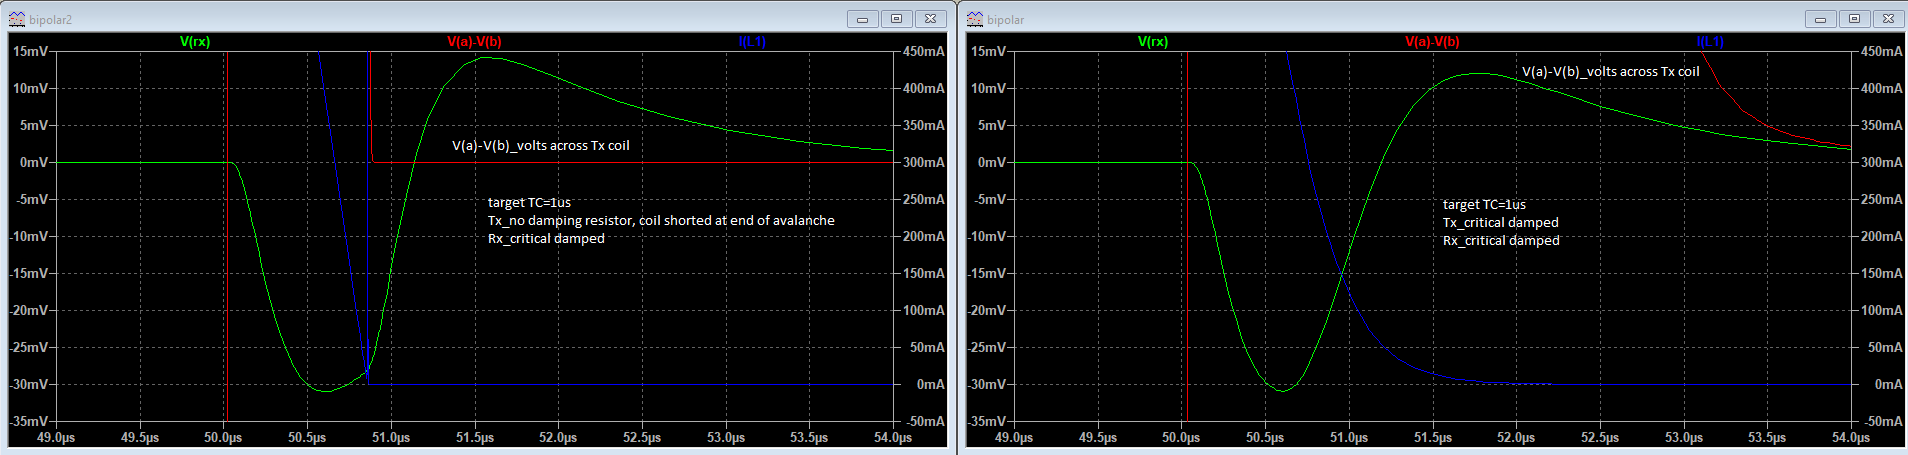This screenshot has width=1908, height=455.
Task: Click the 300mA right axis label in bipolar2
Action: 924,162
